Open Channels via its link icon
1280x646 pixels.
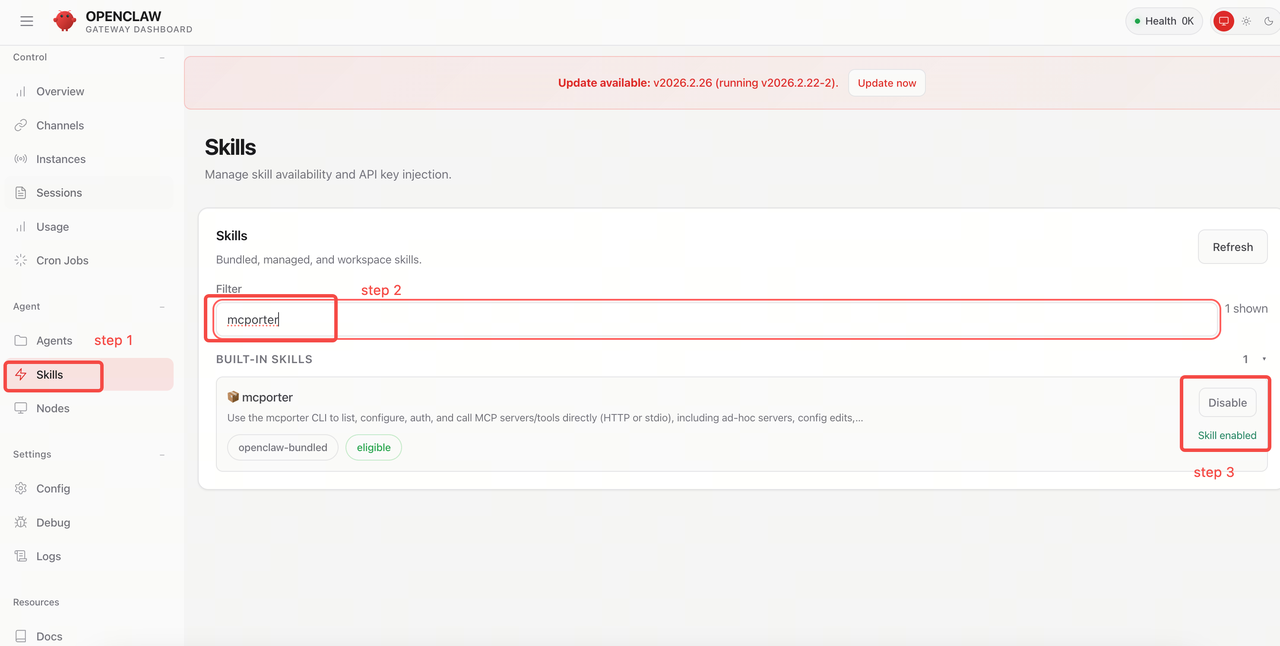(21, 125)
